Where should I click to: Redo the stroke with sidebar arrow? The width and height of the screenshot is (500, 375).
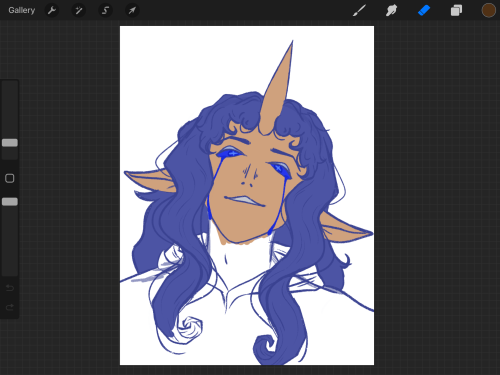pyautogui.click(x=10, y=307)
